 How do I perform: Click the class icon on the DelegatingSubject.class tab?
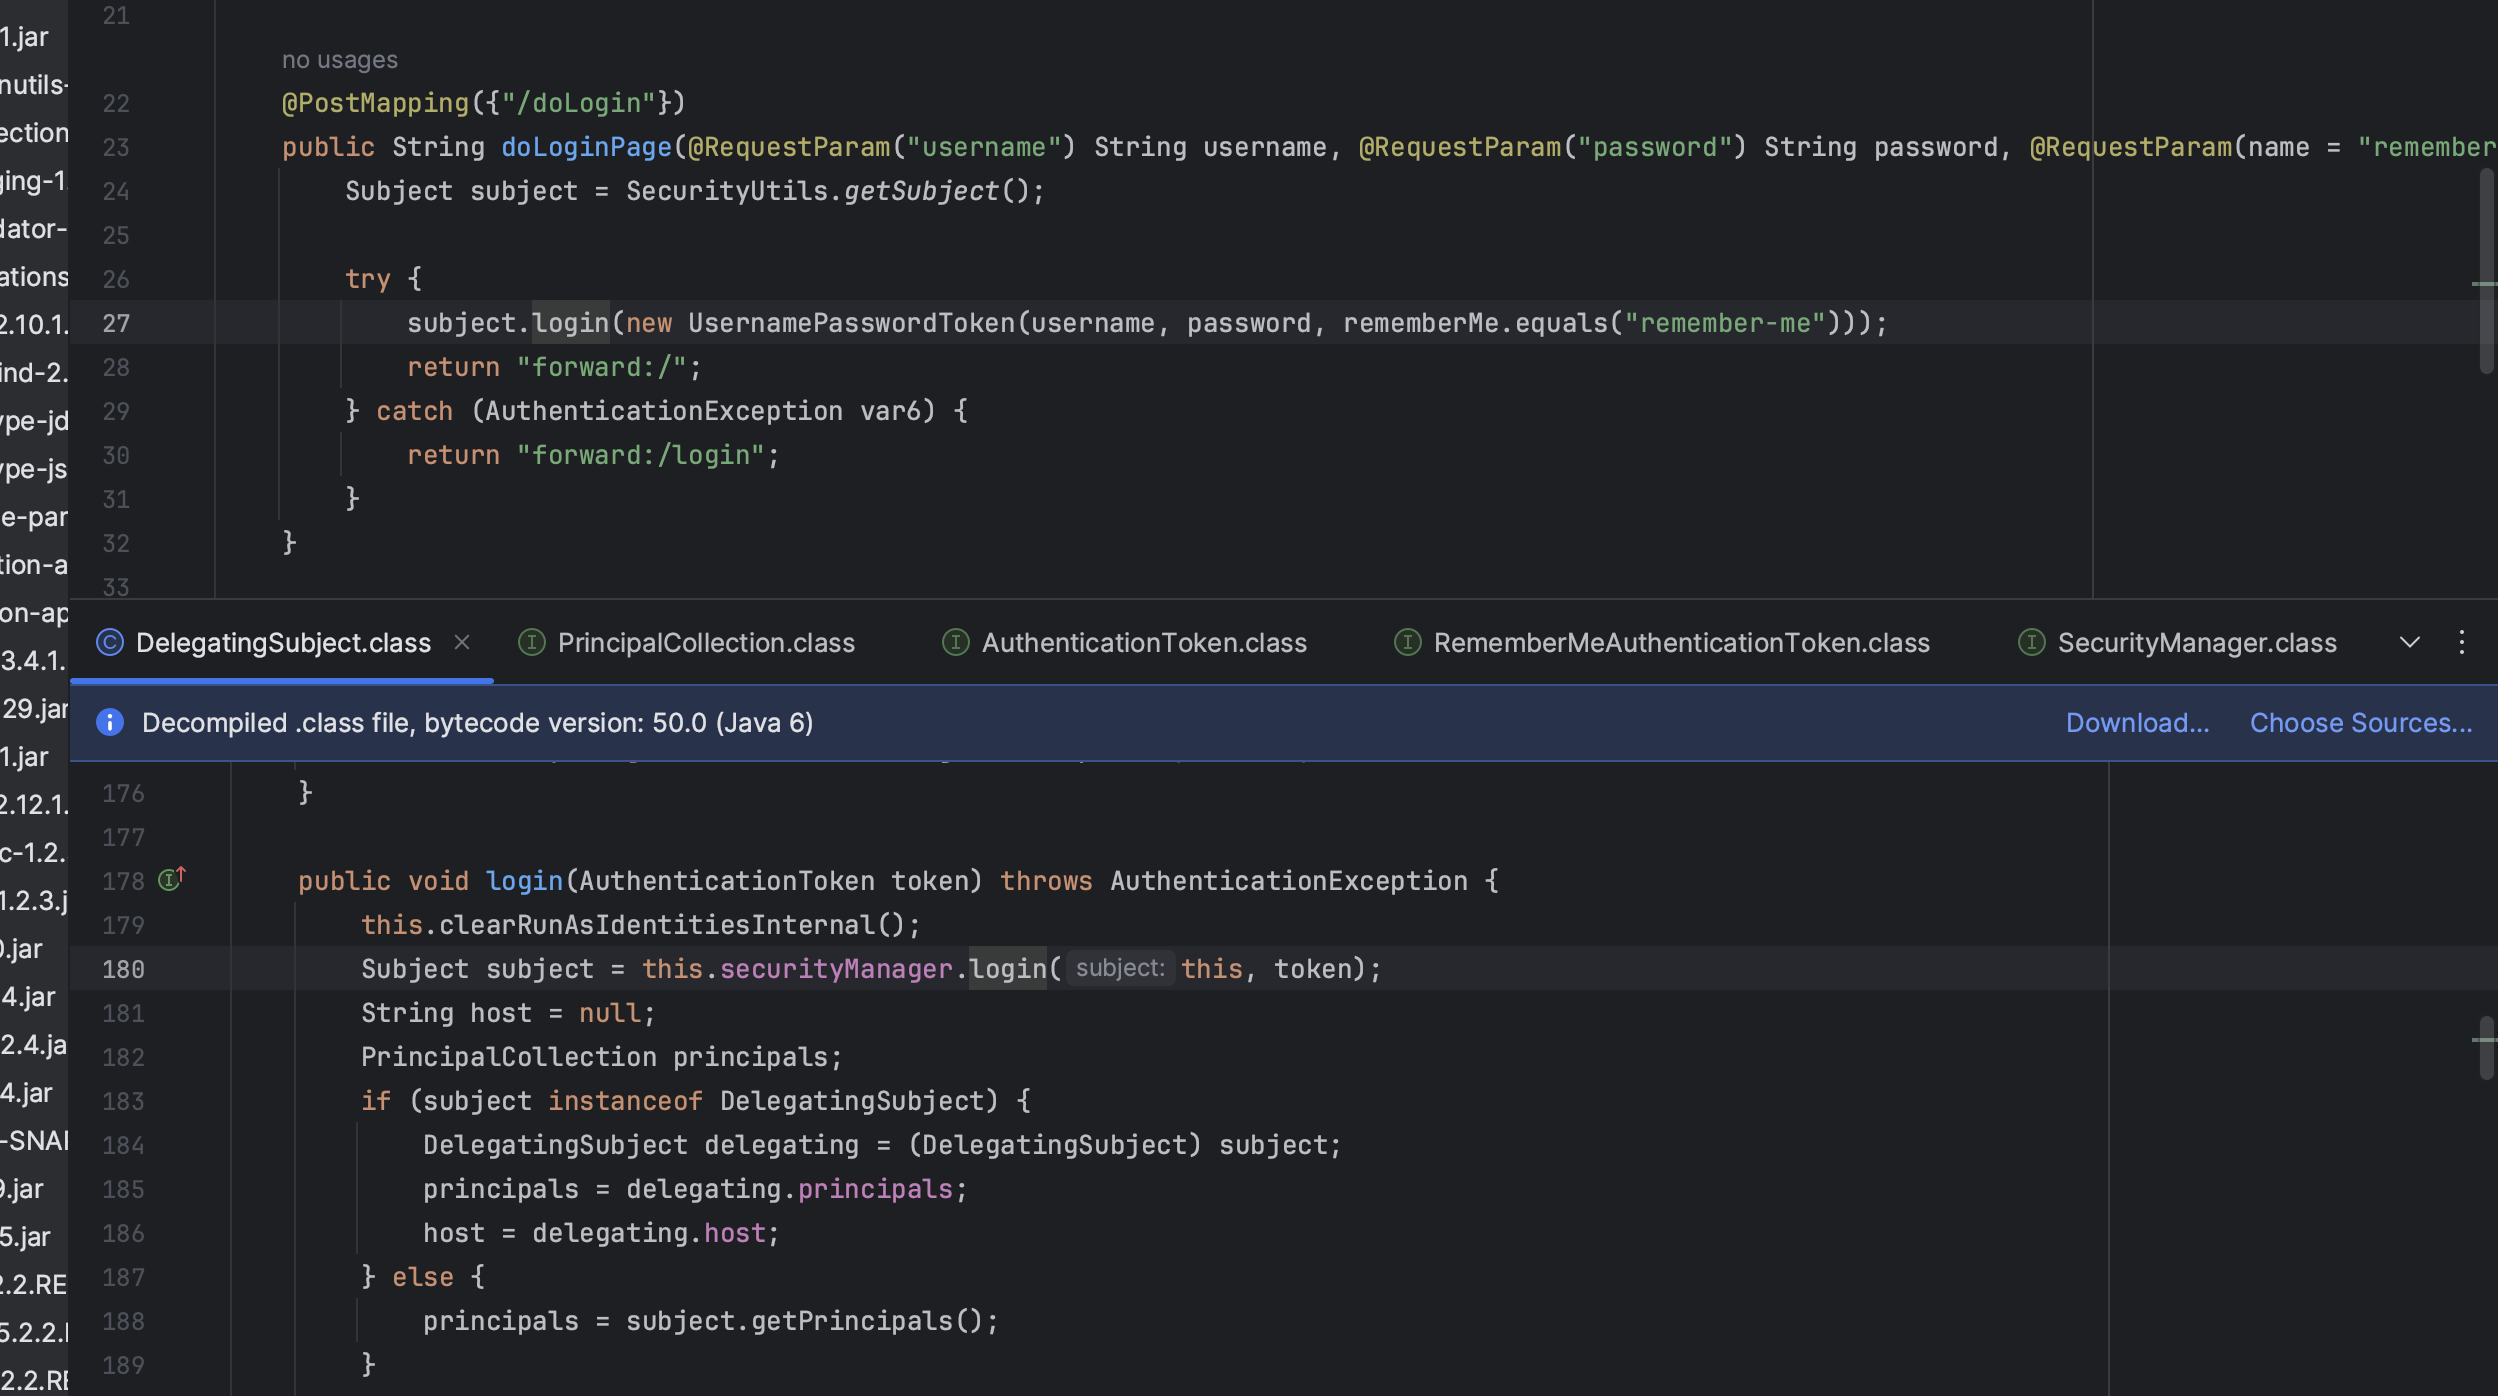click(x=110, y=642)
